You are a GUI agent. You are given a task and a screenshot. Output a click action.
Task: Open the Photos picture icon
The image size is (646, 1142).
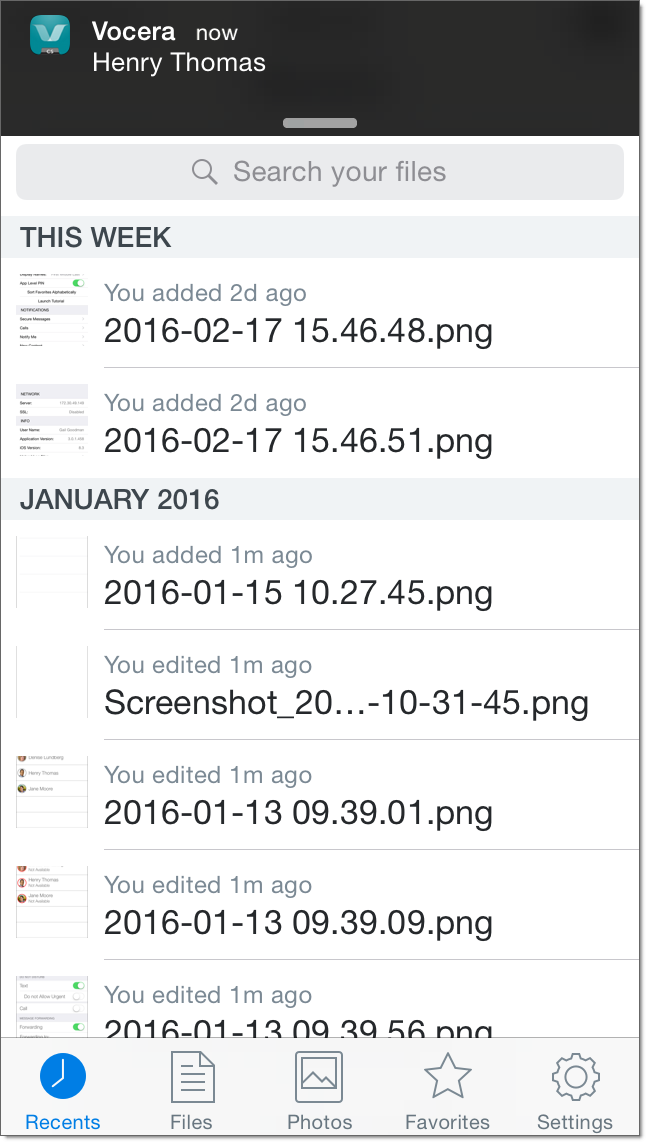[x=319, y=1077]
